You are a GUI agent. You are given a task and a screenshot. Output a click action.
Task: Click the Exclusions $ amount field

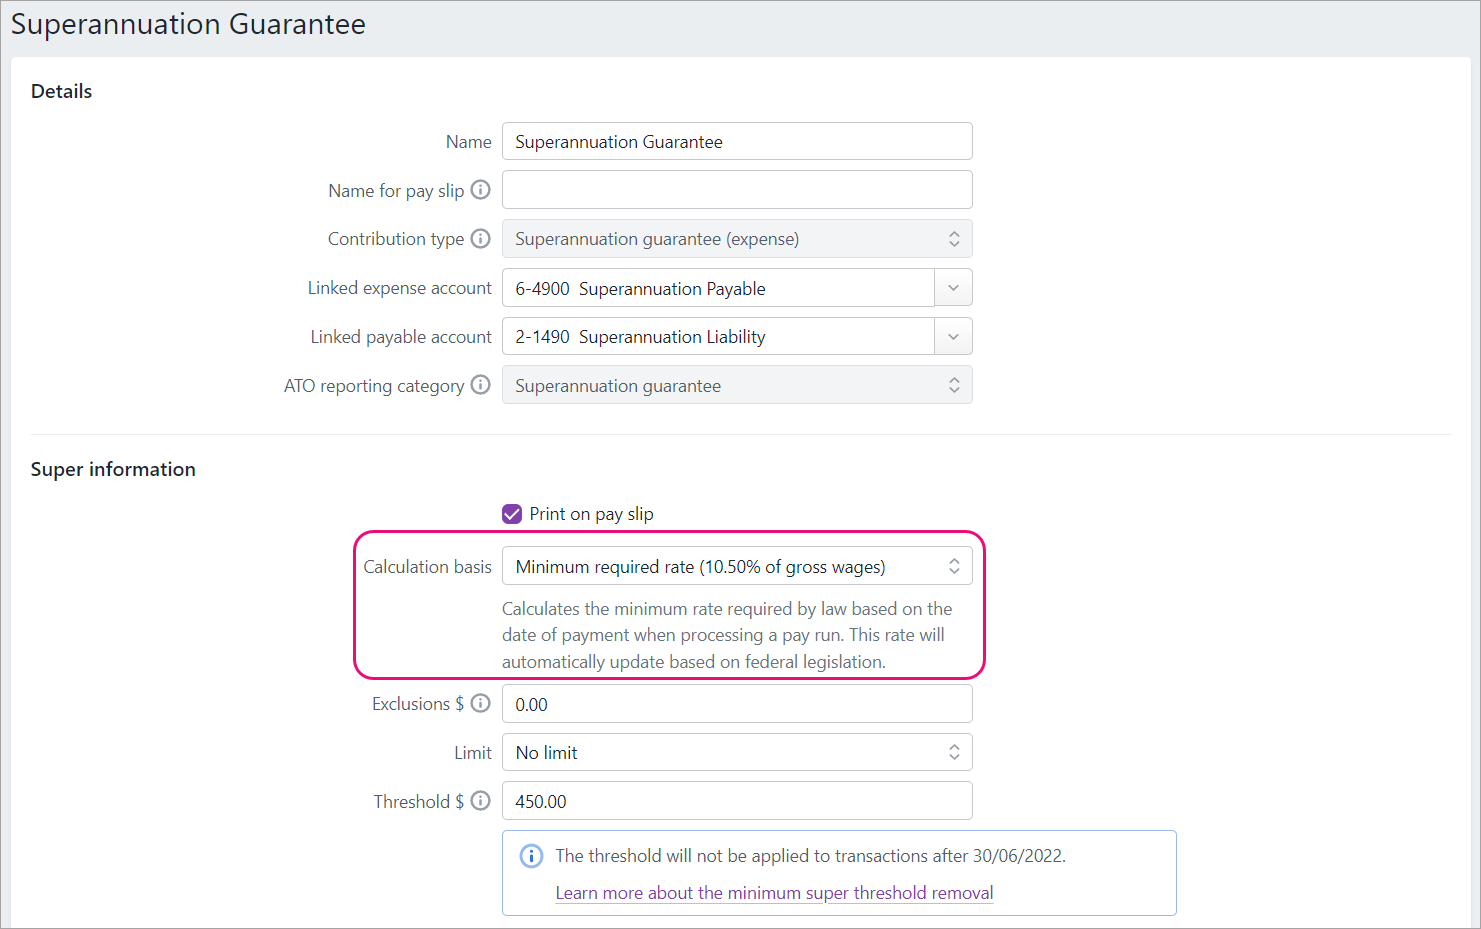click(x=737, y=704)
